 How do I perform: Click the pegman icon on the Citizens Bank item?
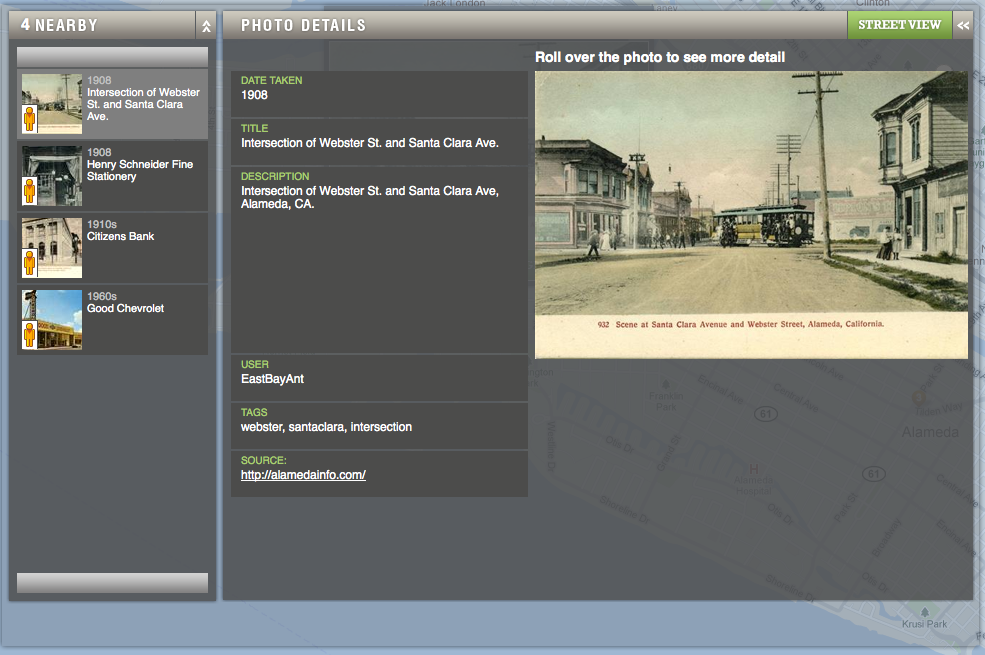pos(30,263)
